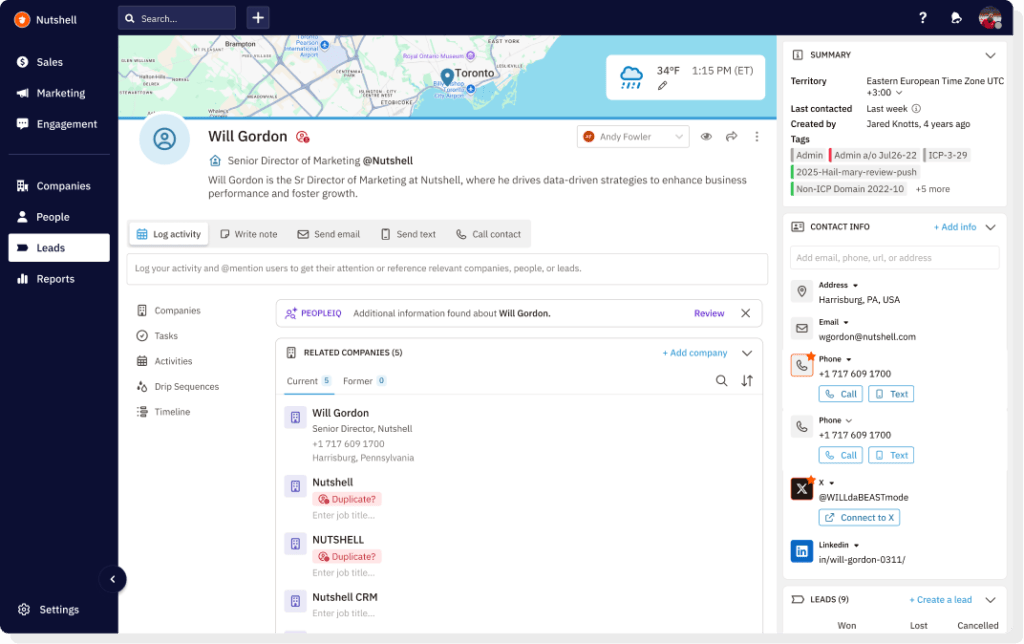Select the Send text tab
1024x644 pixels.
tap(408, 234)
